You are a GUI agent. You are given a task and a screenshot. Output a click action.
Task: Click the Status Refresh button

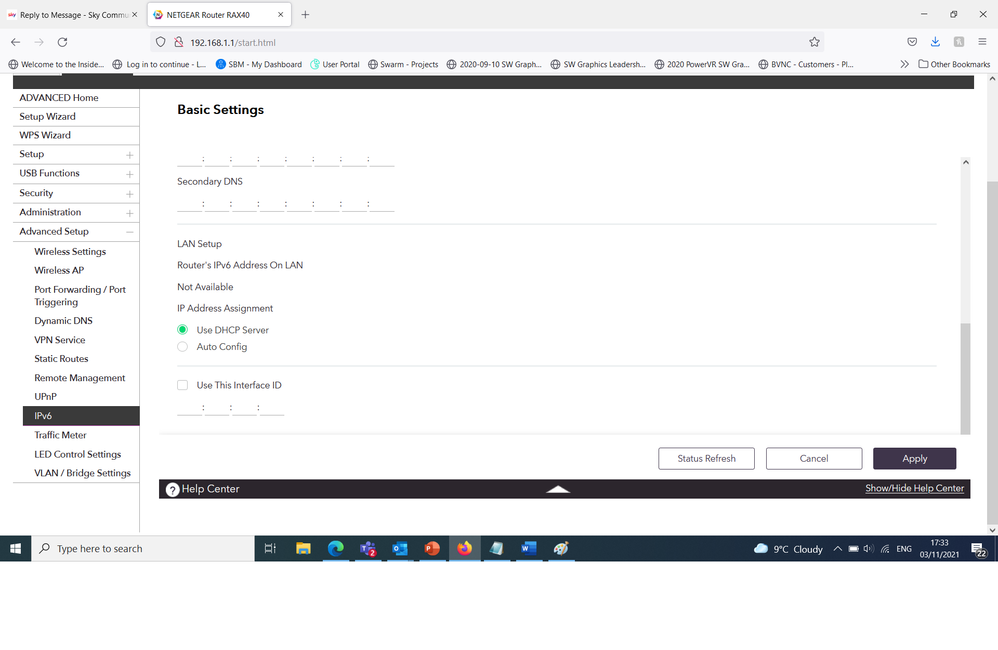click(706, 458)
